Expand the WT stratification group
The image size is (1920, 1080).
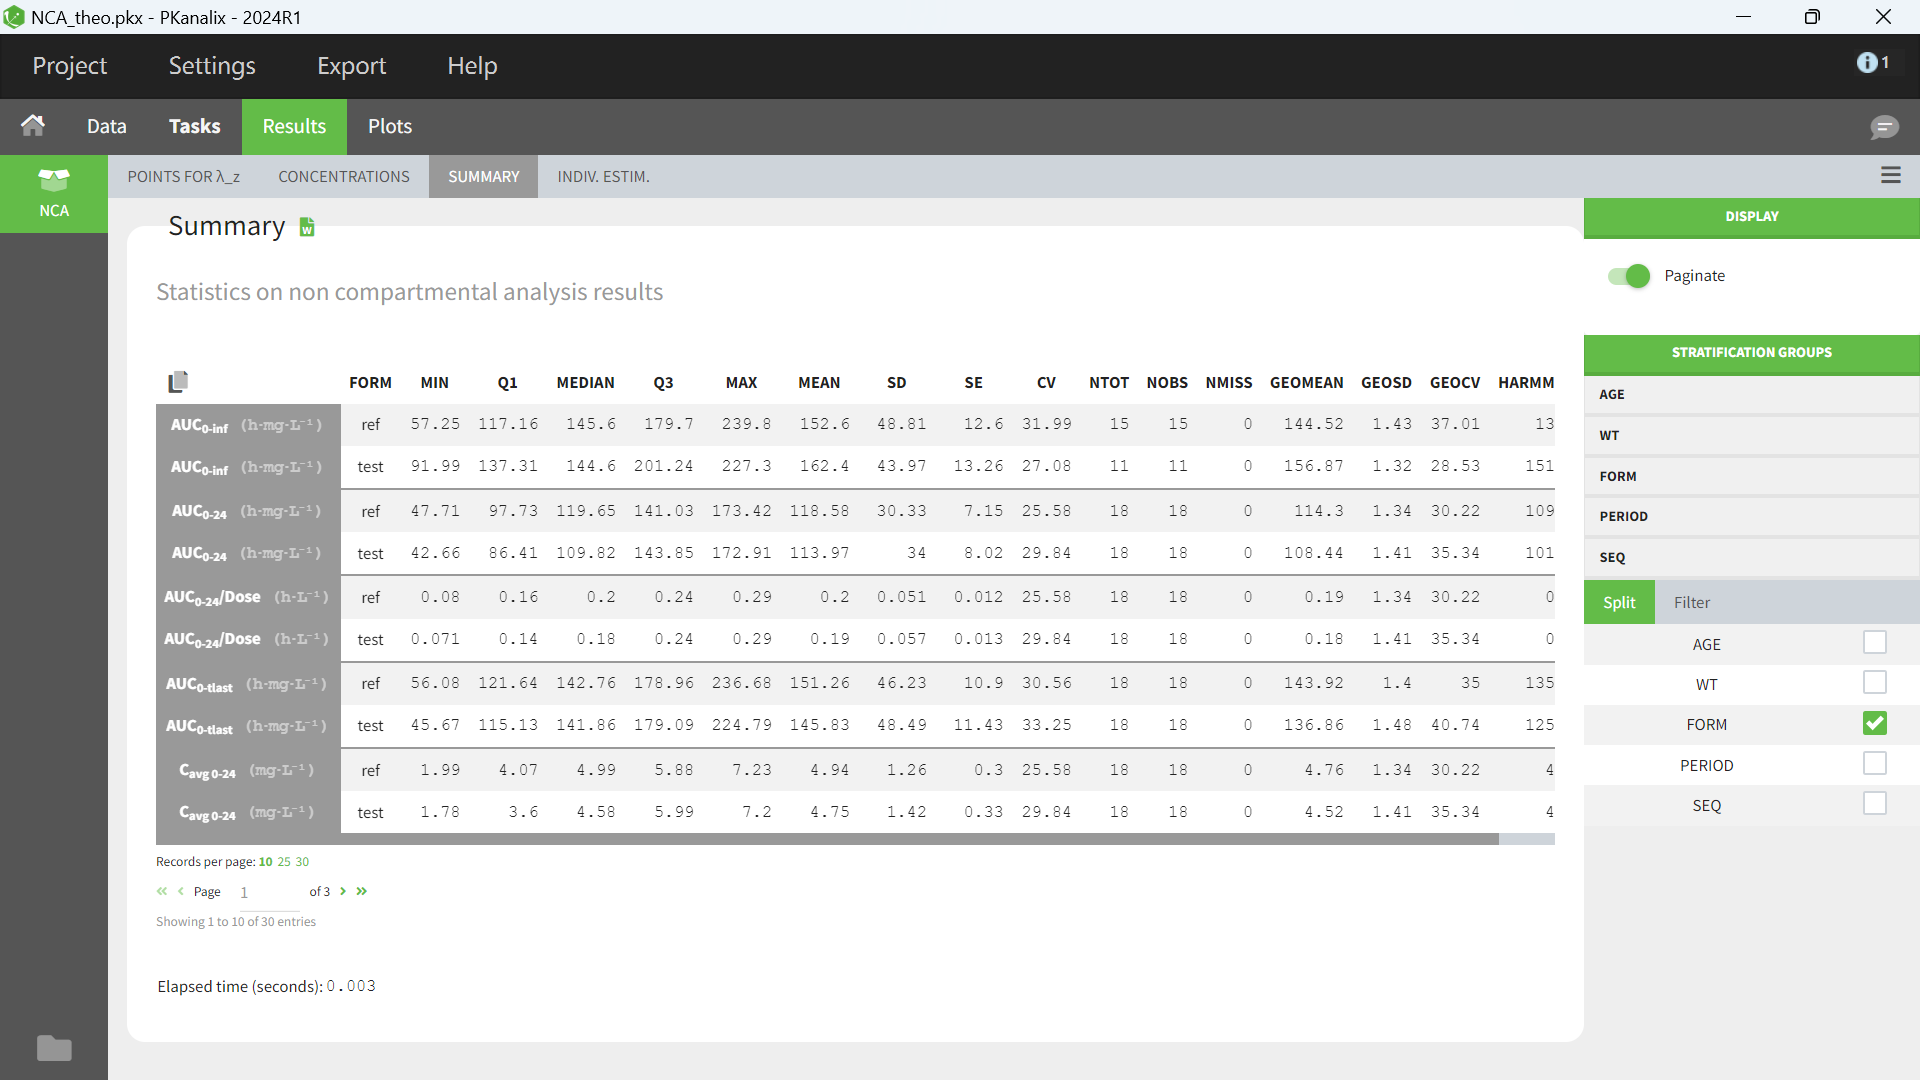click(x=1750, y=436)
